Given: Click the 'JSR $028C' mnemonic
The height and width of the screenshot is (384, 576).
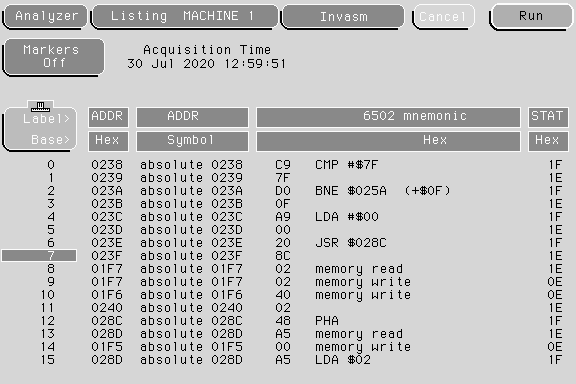Looking at the screenshot, I should (351, 243).
